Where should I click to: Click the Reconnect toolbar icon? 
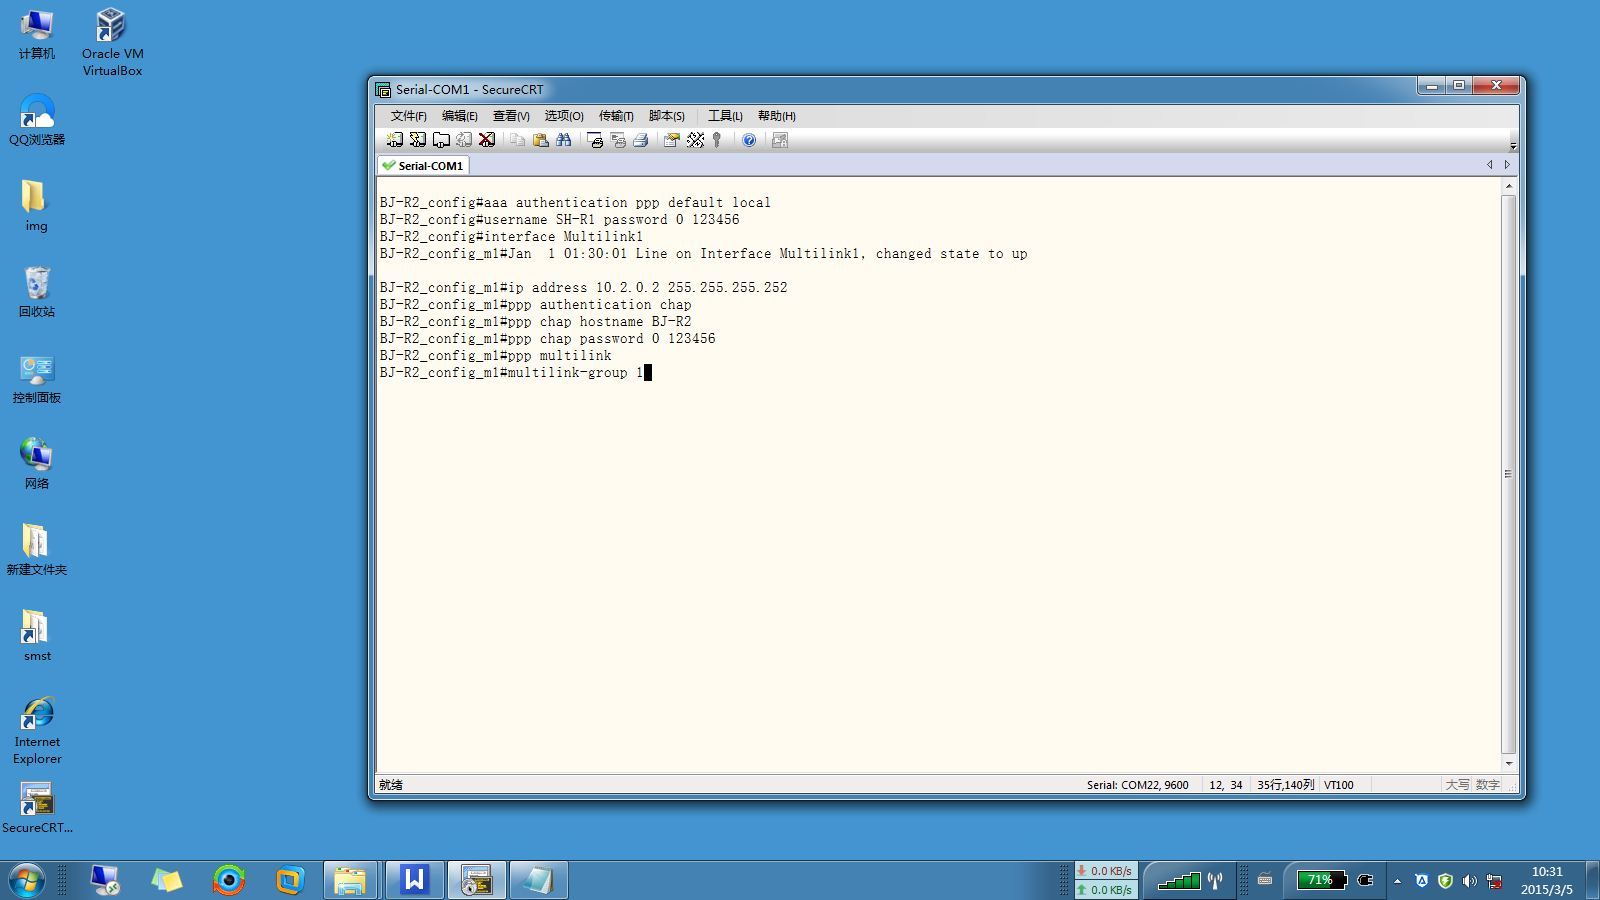(x=464, y=140)
